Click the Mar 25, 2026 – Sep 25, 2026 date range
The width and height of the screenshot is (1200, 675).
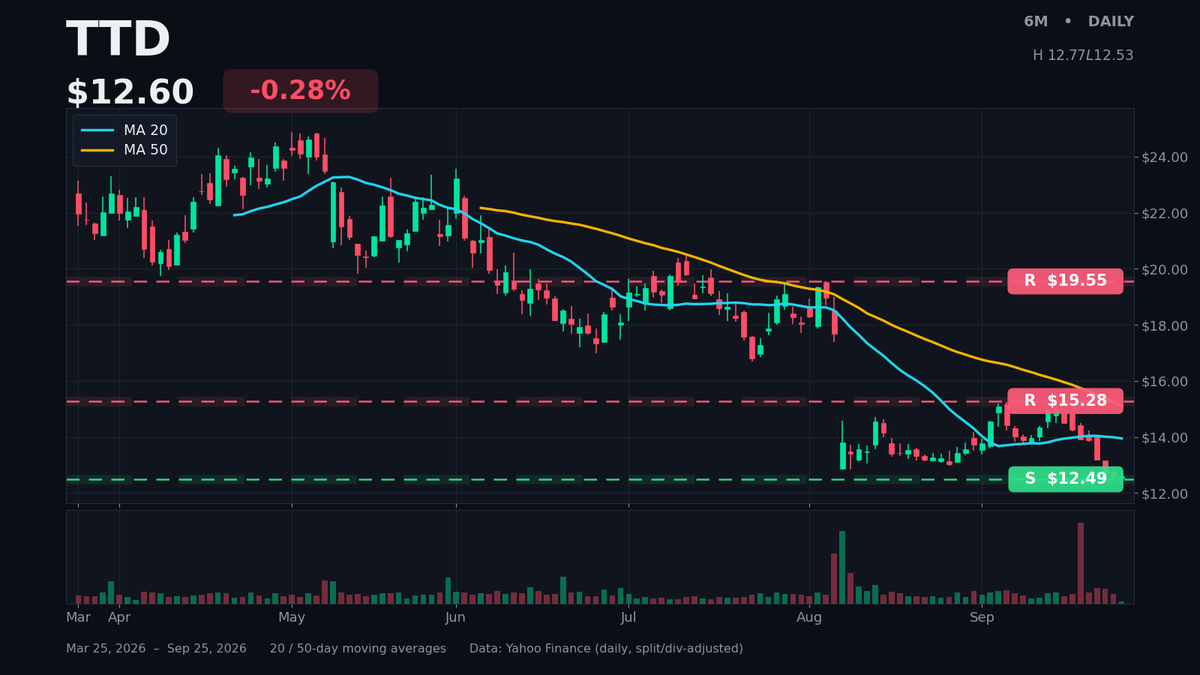(156, 649)
